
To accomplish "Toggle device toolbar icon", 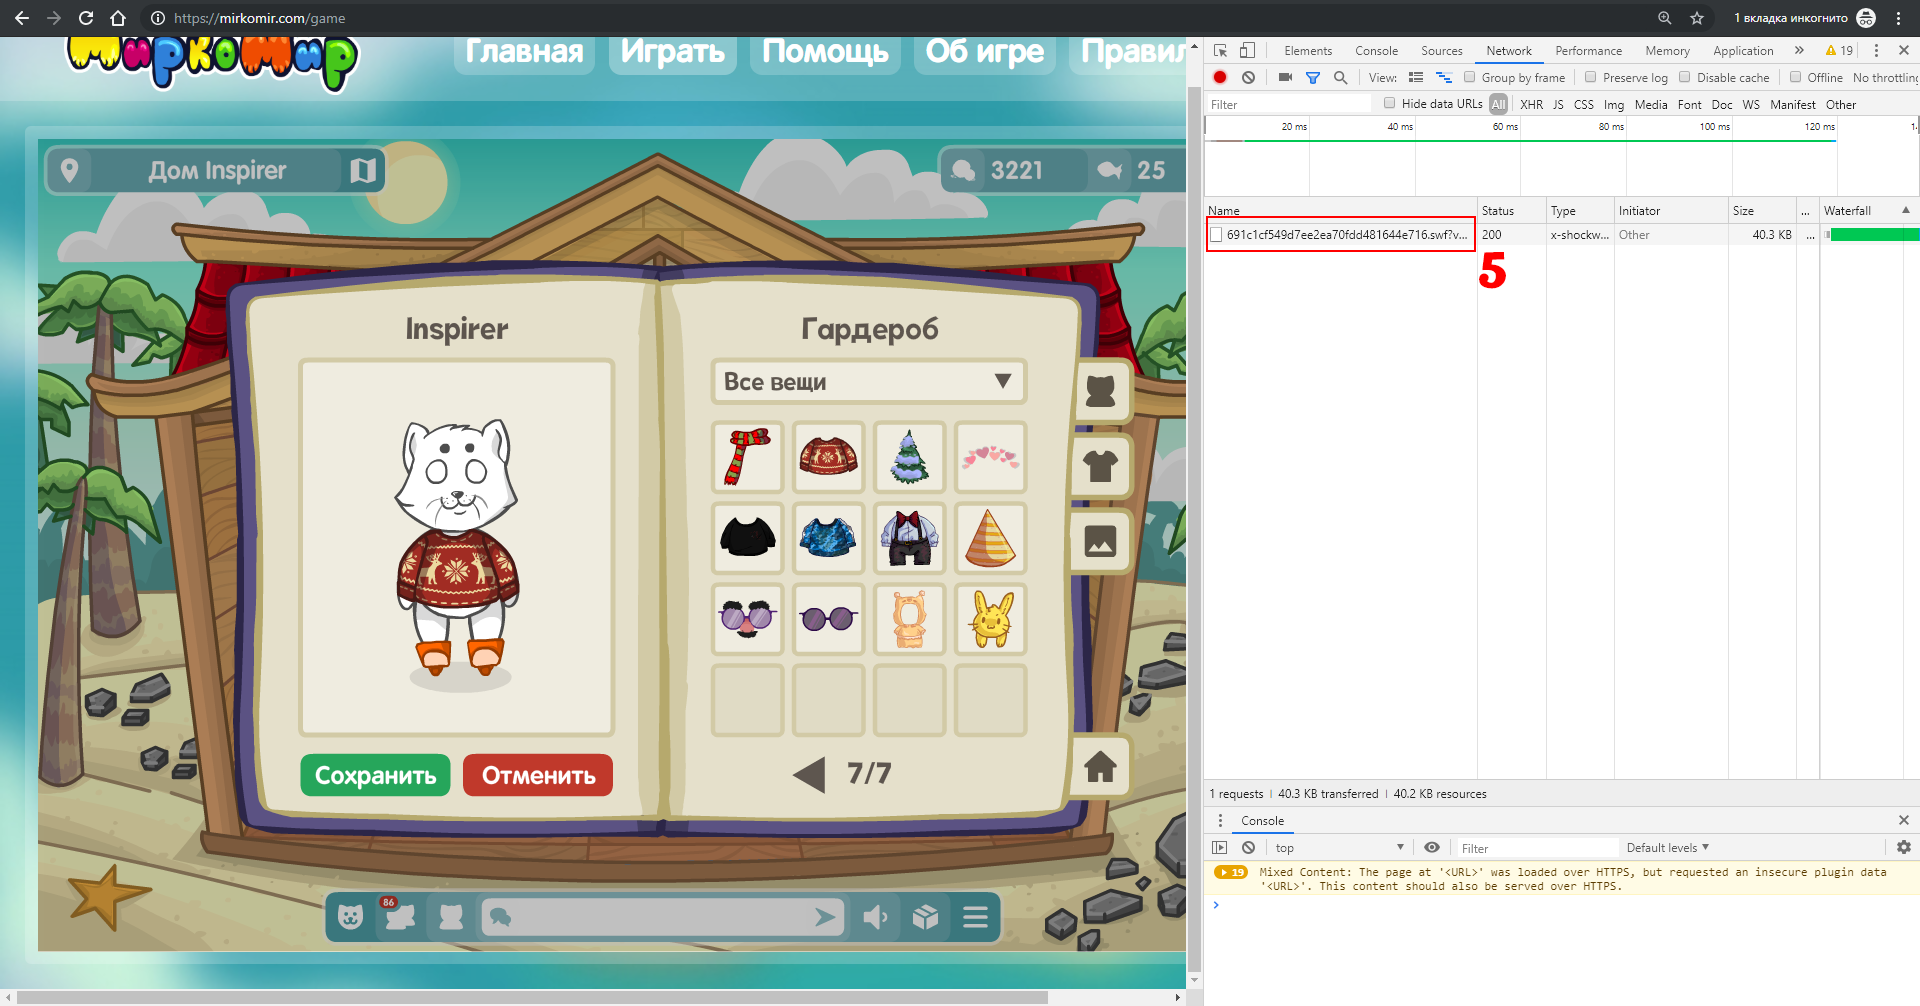I will (1247, 50).
